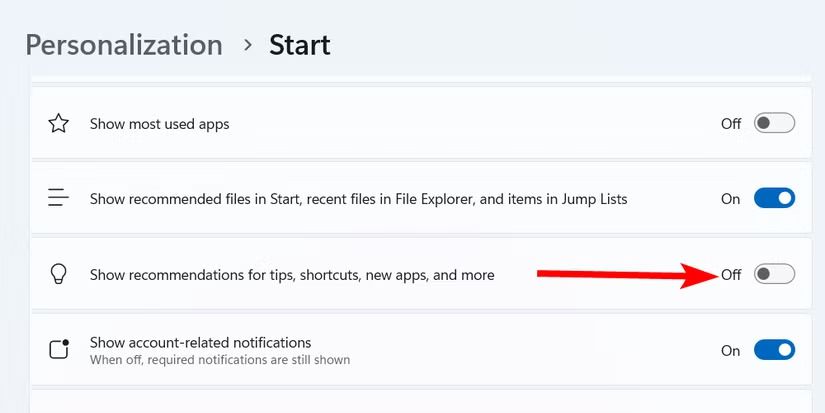Click the Off status text for tips recommendations
The image size is (825, 413).
click(x=731, y=275)
